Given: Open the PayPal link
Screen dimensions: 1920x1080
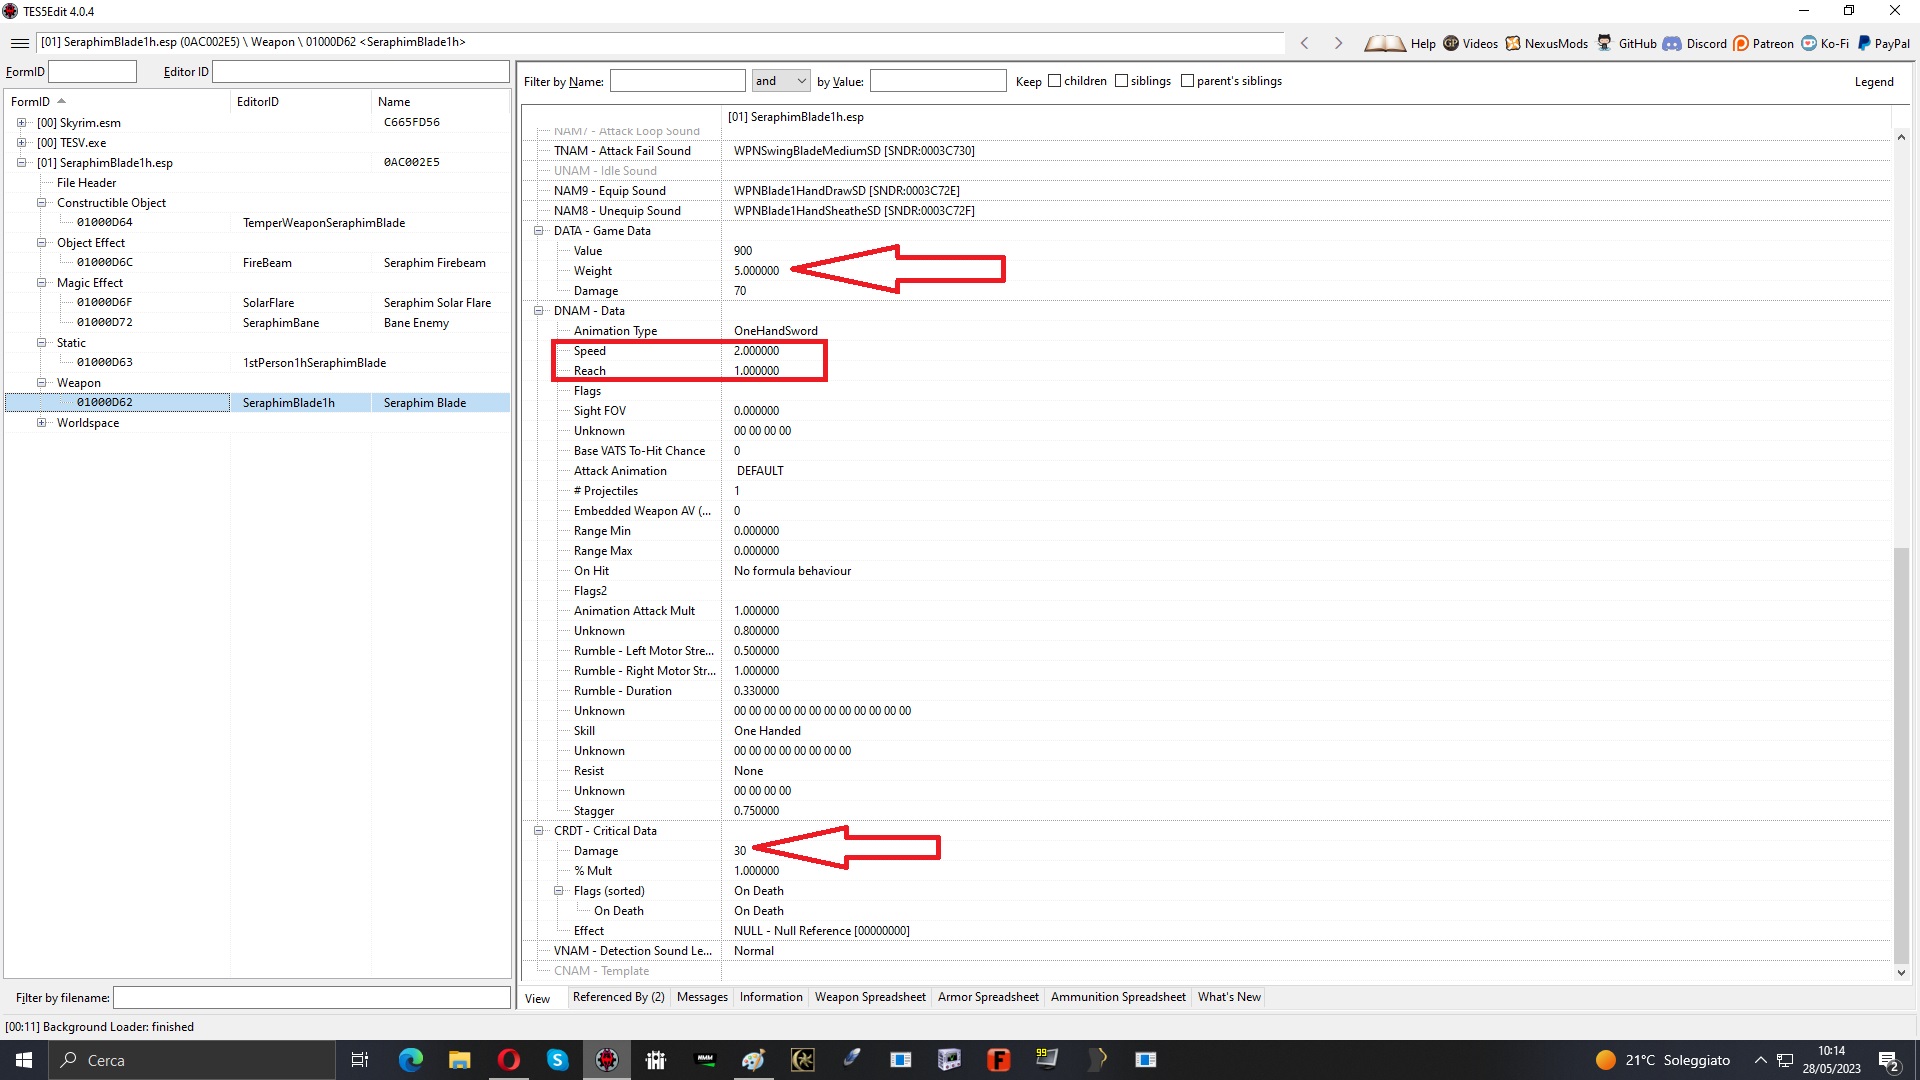Looking at the screenshot, I should tap(1884, 43).
